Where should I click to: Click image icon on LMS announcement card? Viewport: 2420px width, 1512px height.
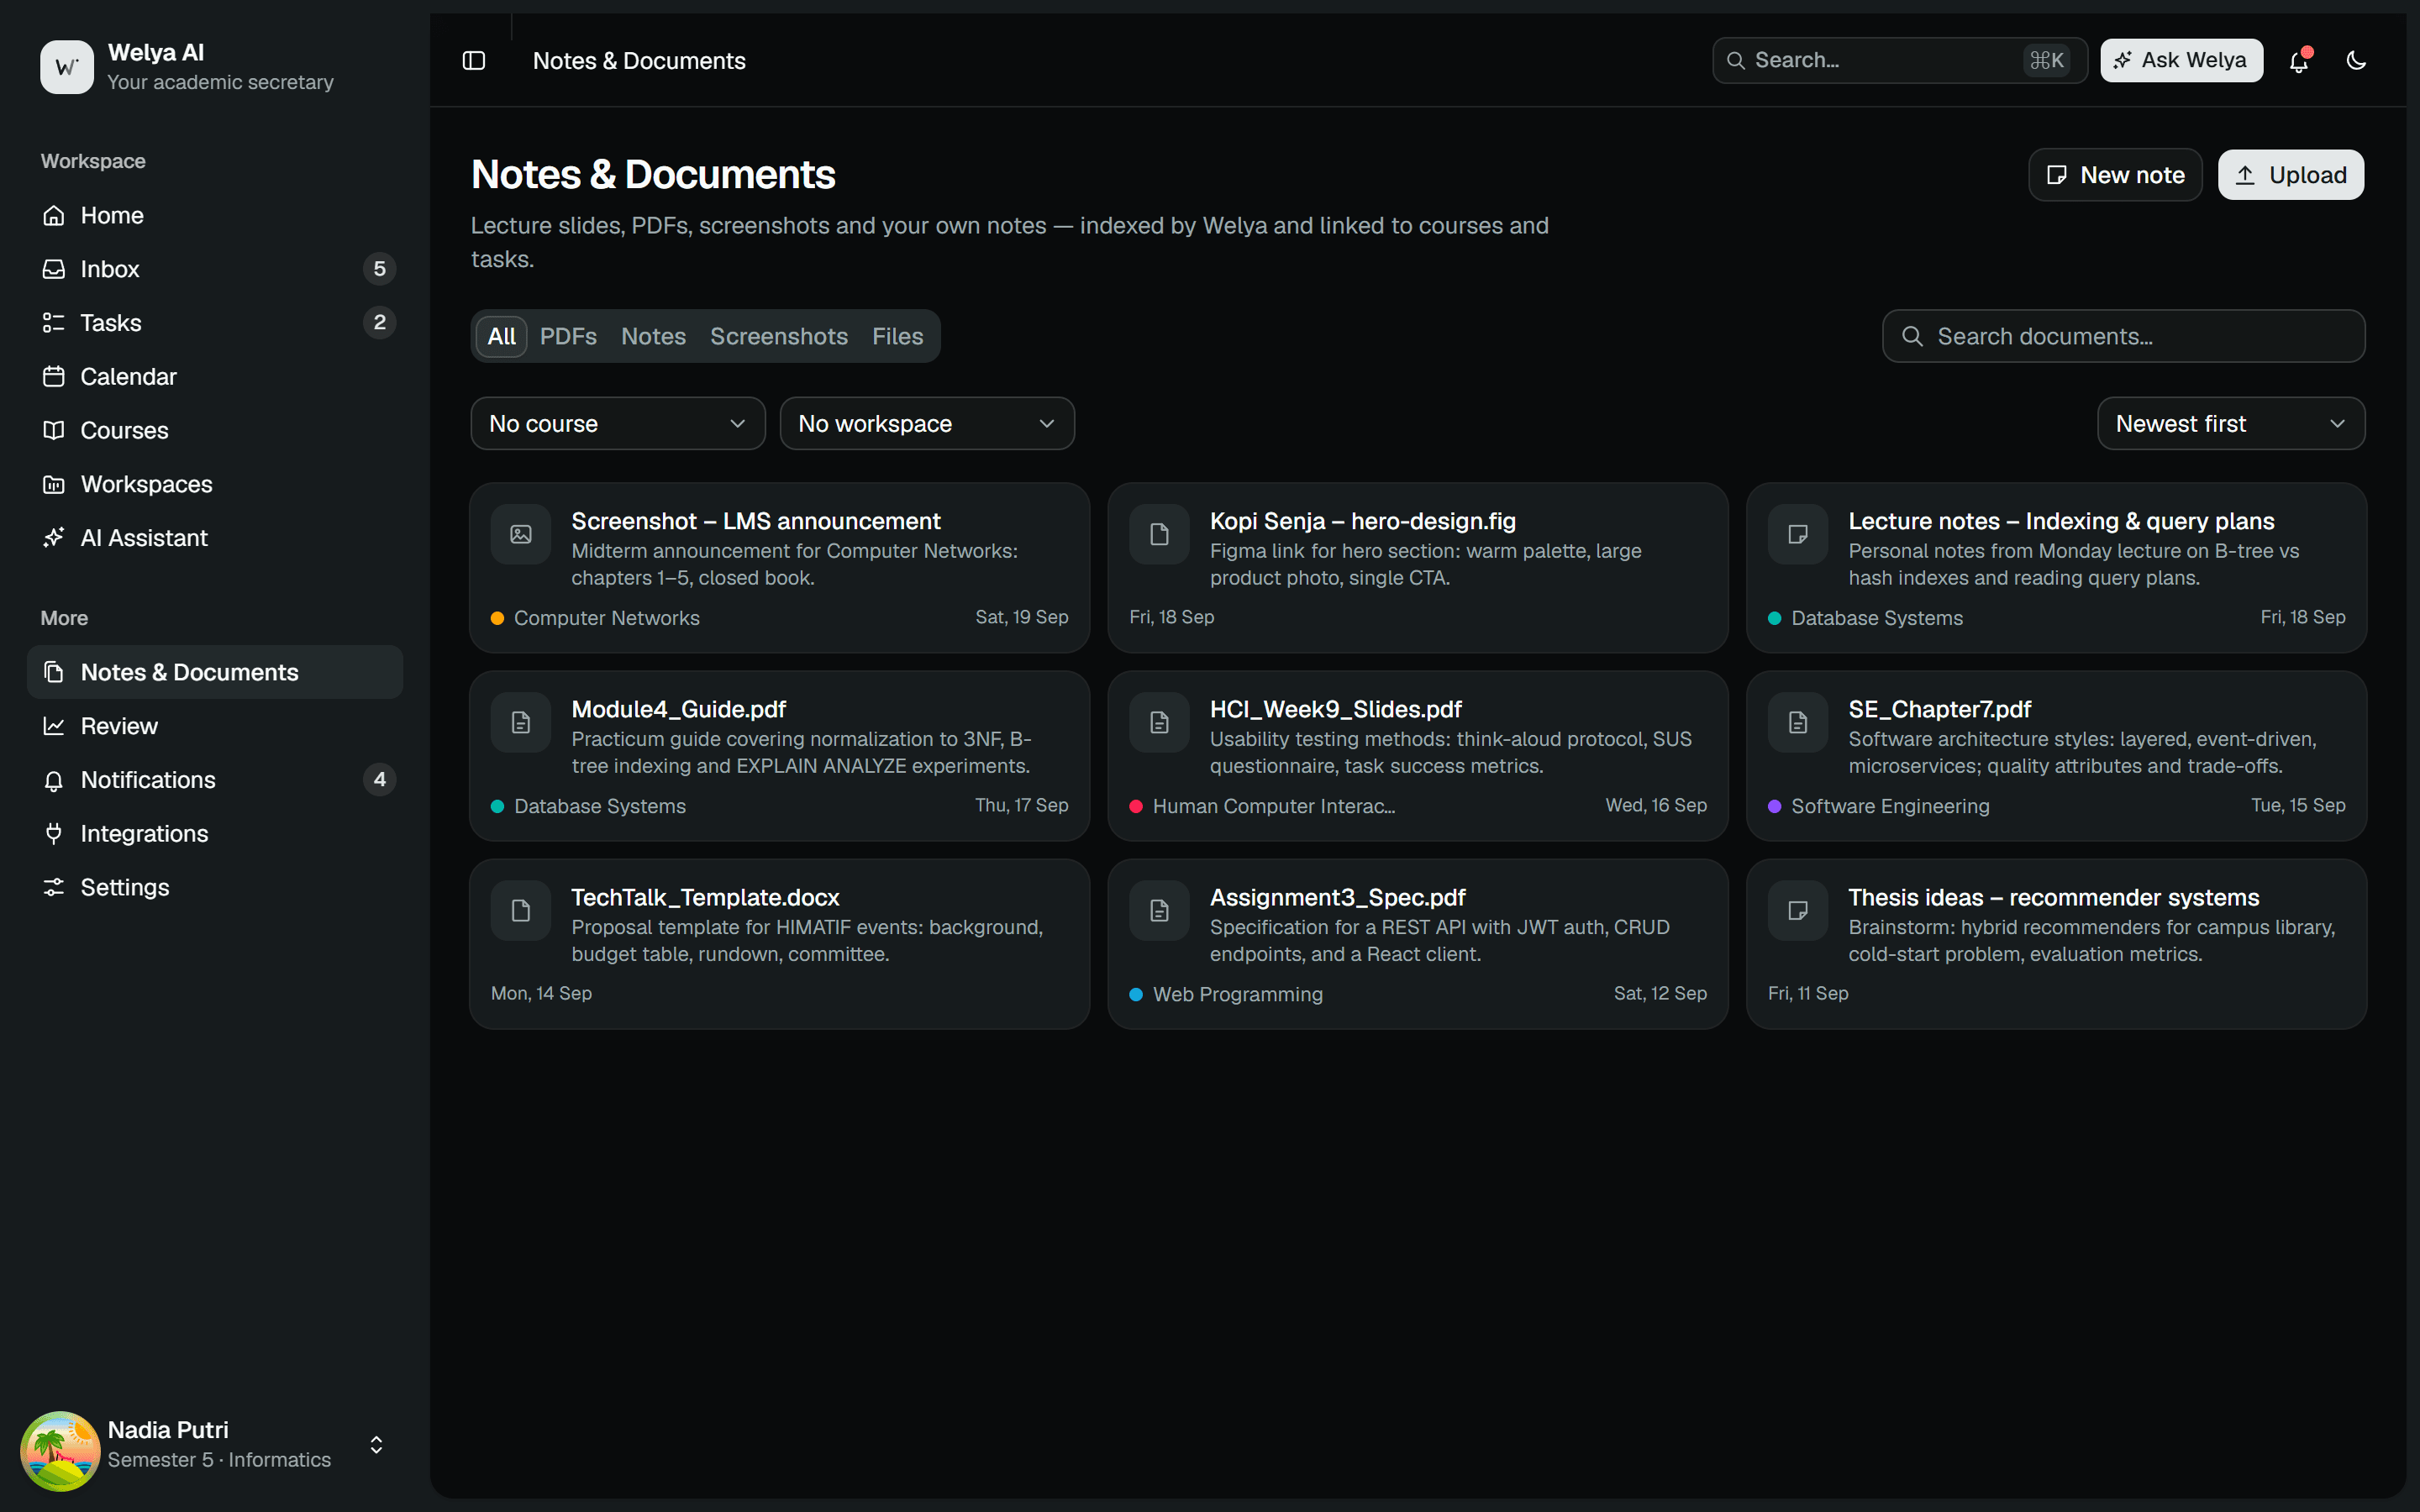521,534
